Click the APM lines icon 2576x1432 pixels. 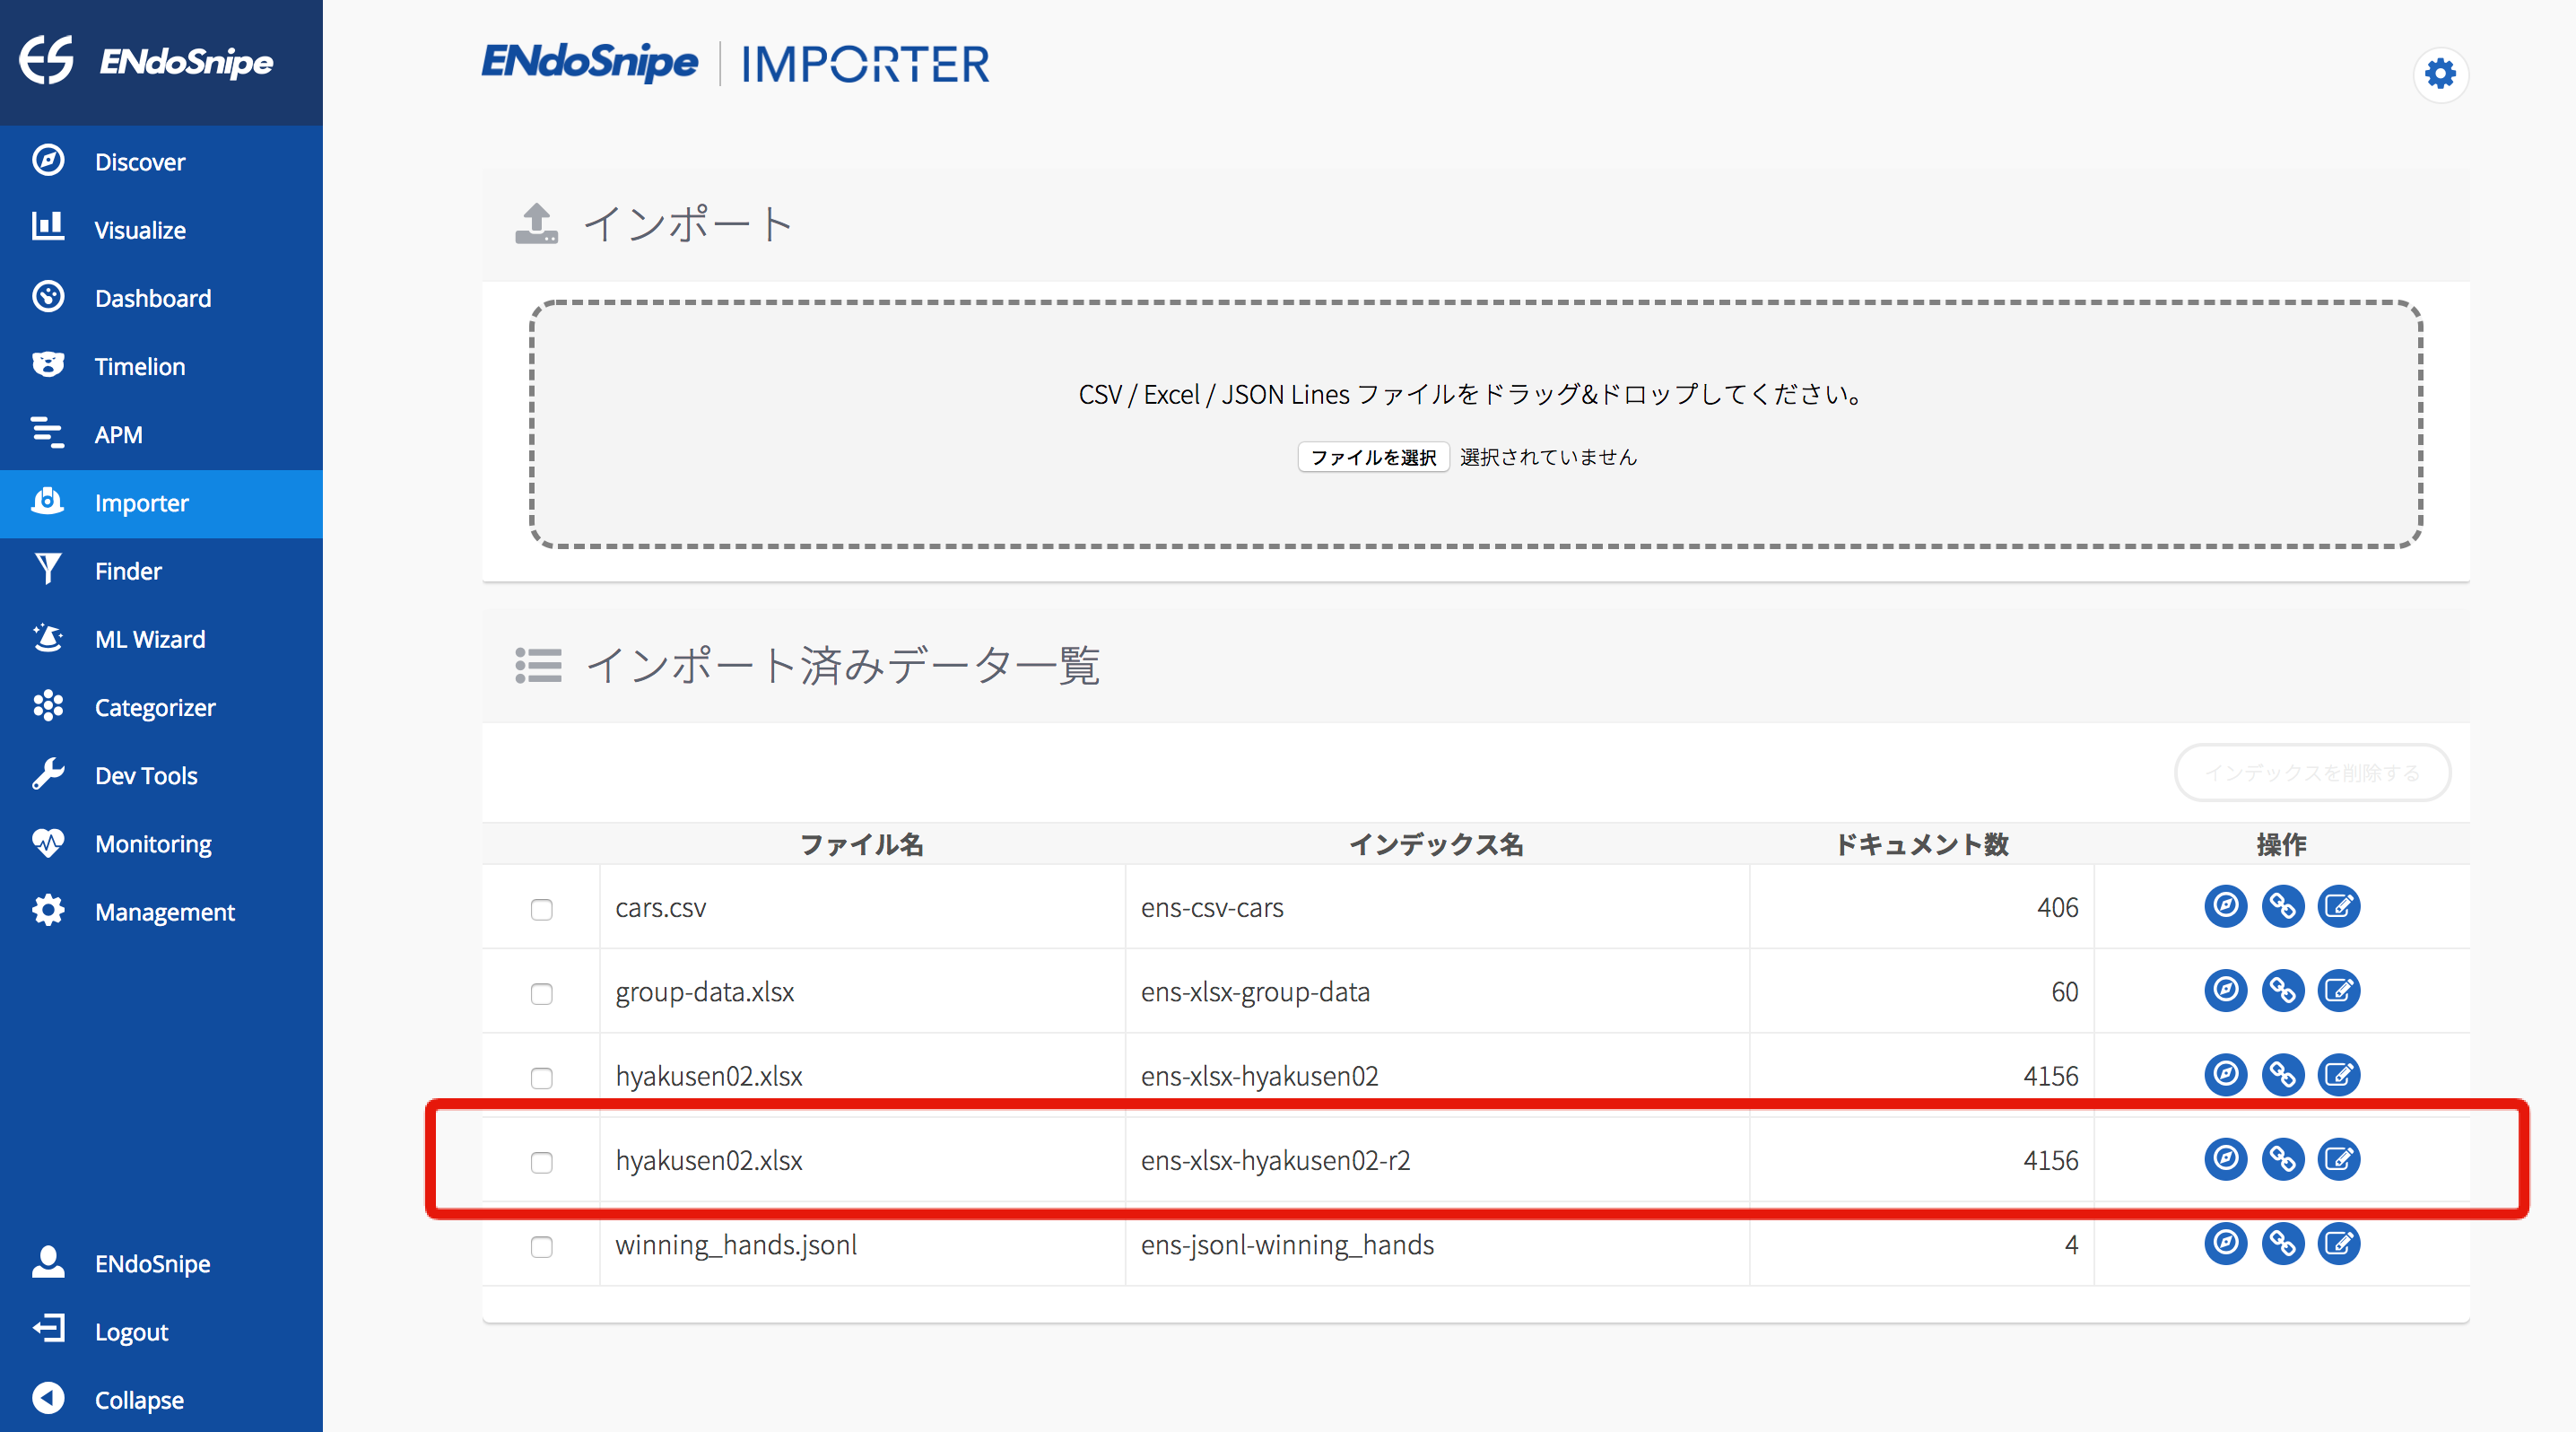point(48,432)
